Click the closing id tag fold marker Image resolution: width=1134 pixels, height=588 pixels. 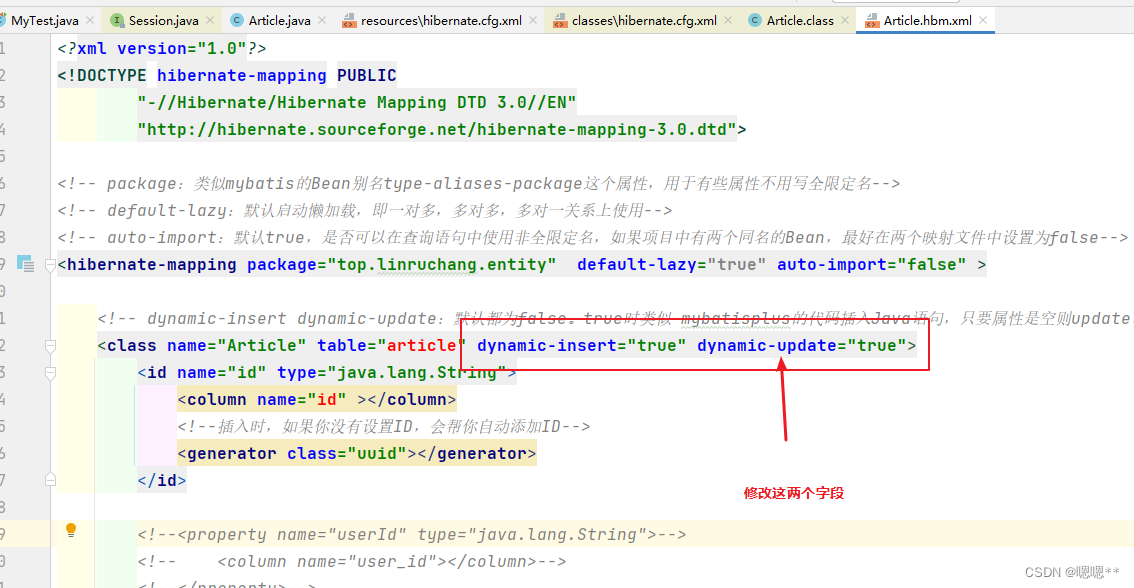(x=50, y=480)
